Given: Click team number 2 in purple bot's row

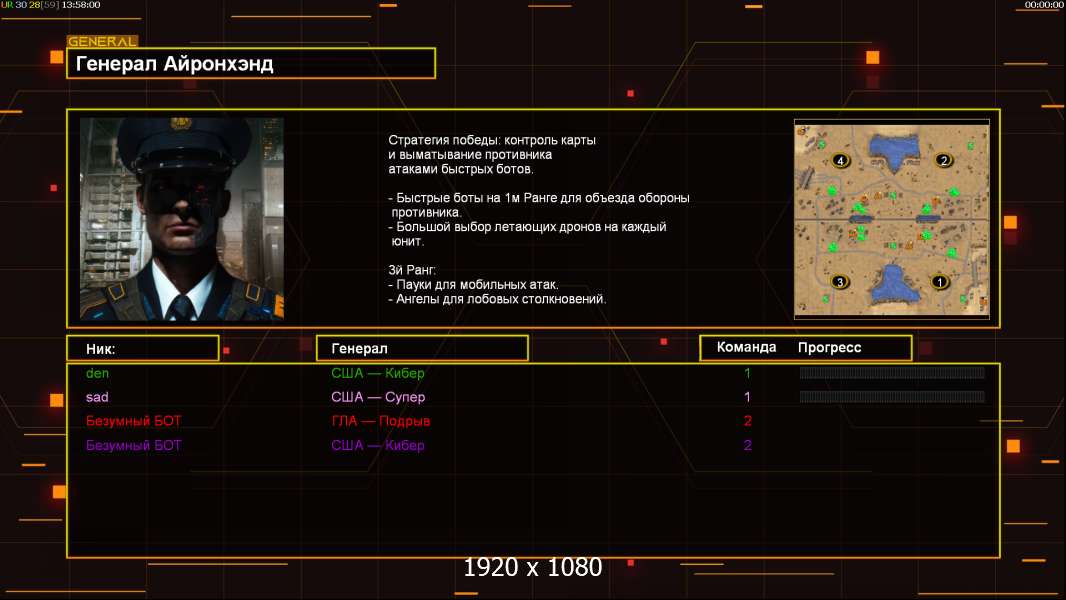Looking at the screenshot, I should pyautogui.click(x=747, y=445).
